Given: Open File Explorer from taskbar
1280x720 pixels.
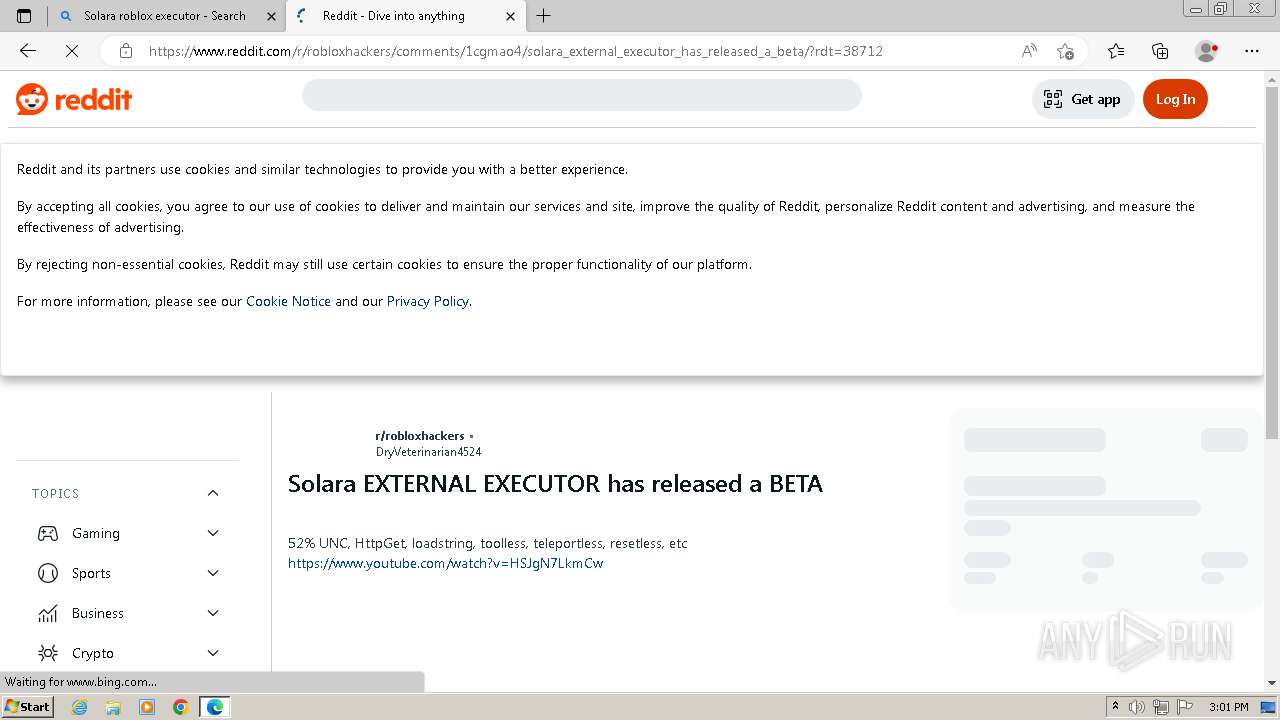Looking at the screenshot, I should pos(113,707).
